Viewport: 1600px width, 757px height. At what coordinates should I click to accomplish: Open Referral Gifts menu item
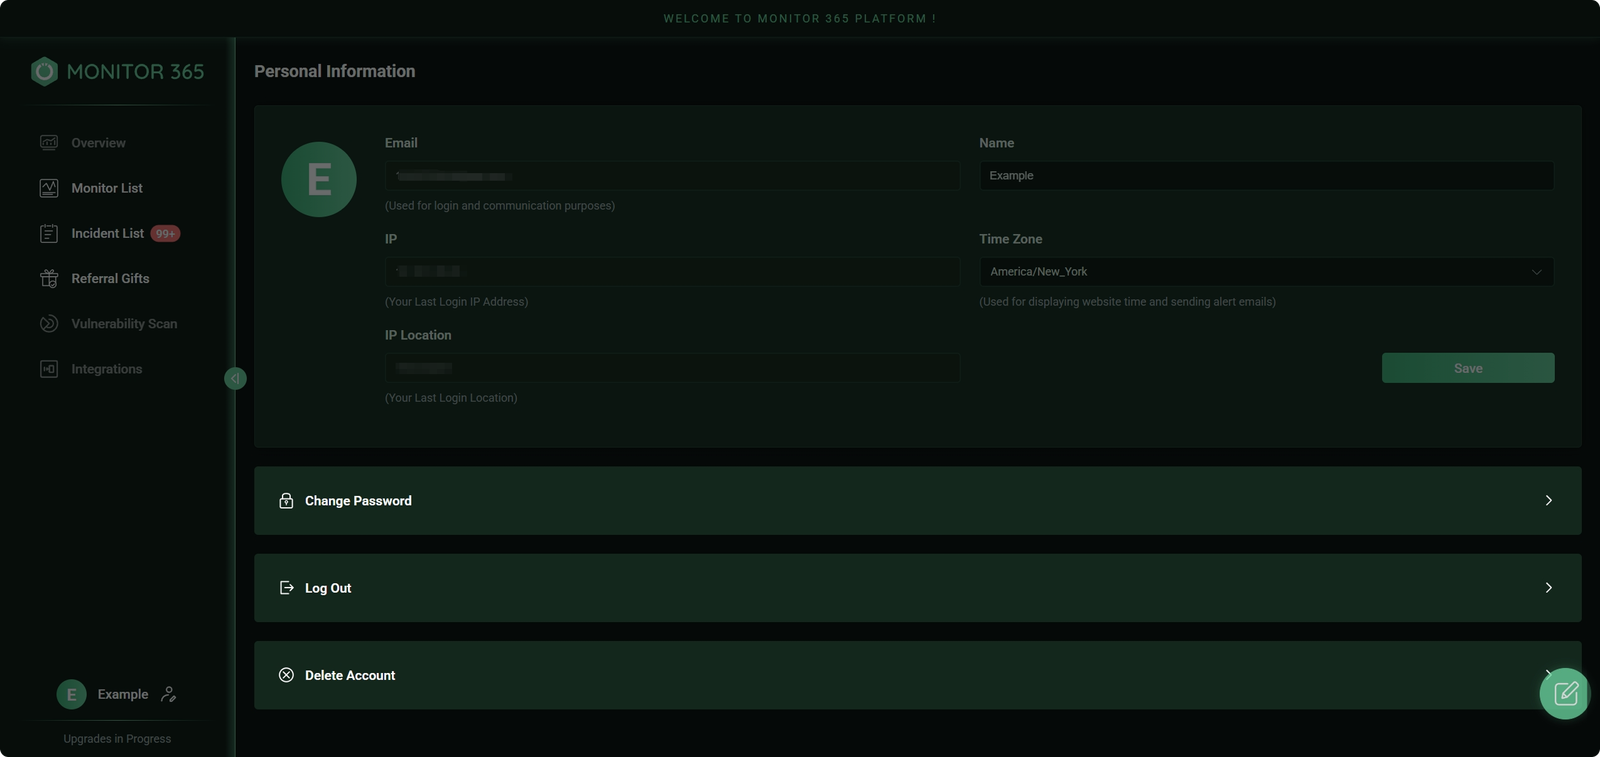tap(110, 279)
